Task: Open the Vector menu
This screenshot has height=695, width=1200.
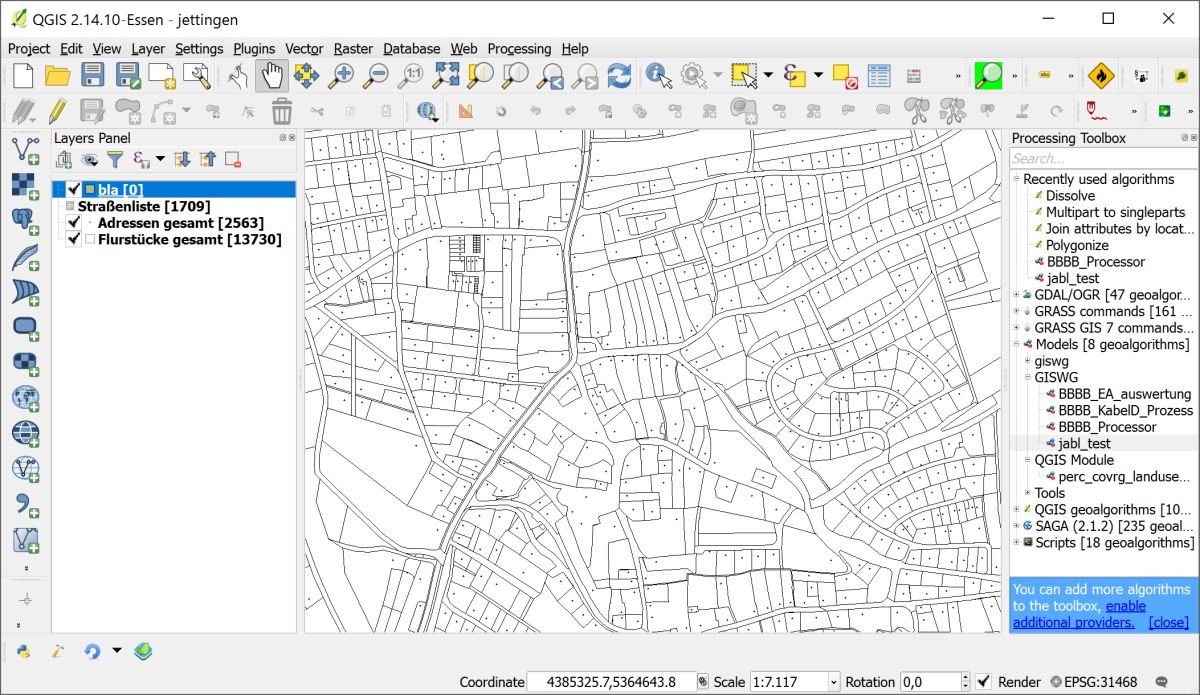Action: [304, 48]
